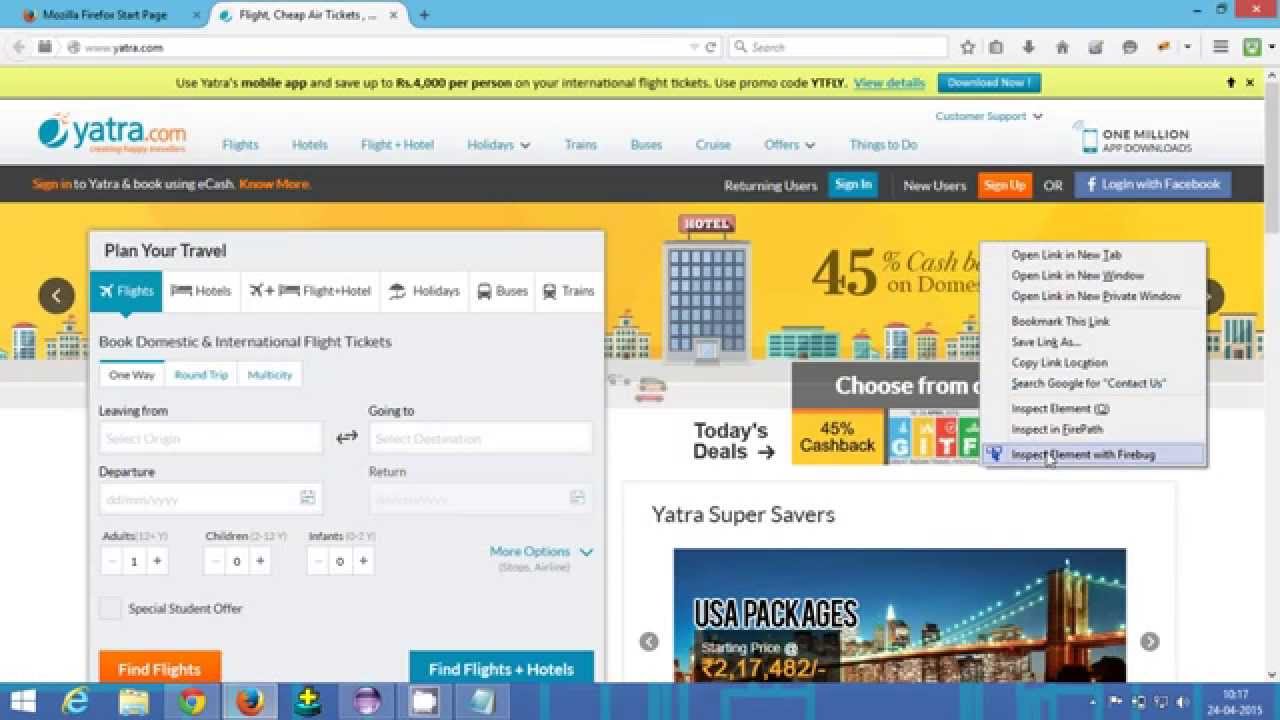Open dropdown beside orange toolbar icon
The height and width of the screenshot is (720, 1280).
[x=1188, y=47]
